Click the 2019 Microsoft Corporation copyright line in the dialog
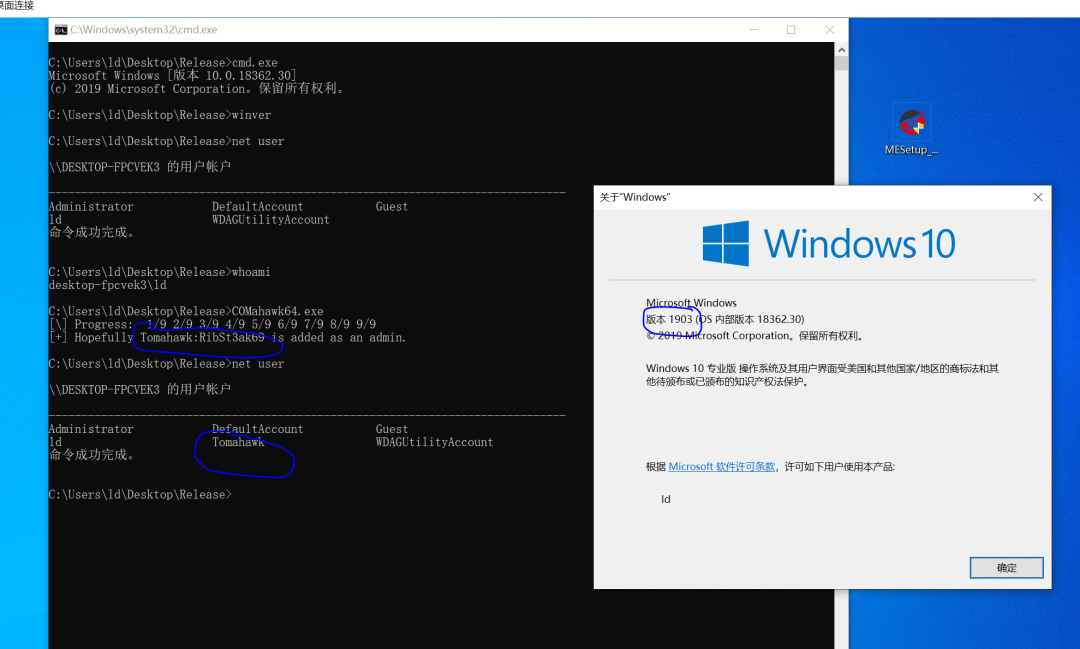 coord(754,336)
